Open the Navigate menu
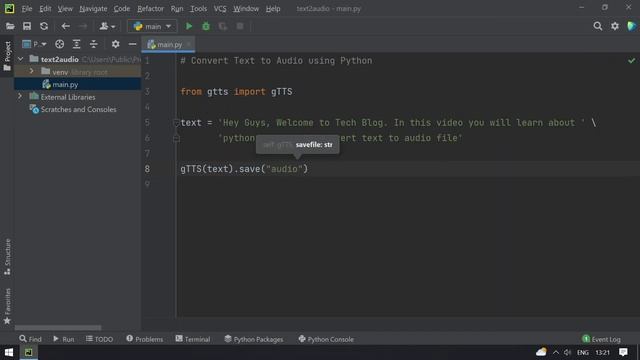Viewport: 640px width, 360px height. pyautogui.click(x=93, y=9)
